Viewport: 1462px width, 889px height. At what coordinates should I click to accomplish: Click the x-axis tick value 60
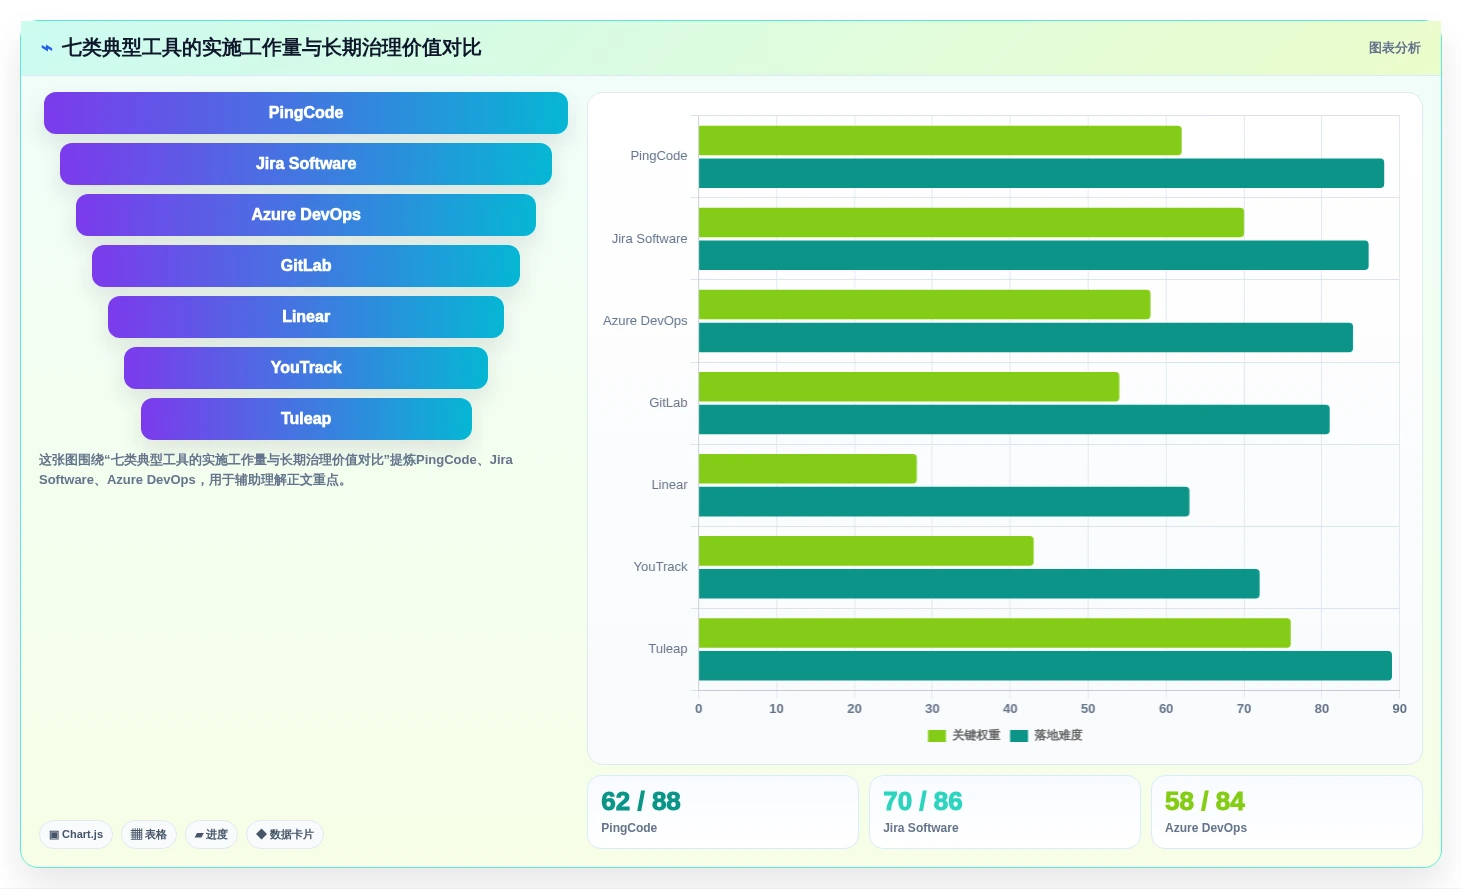tap(1166, 709)
